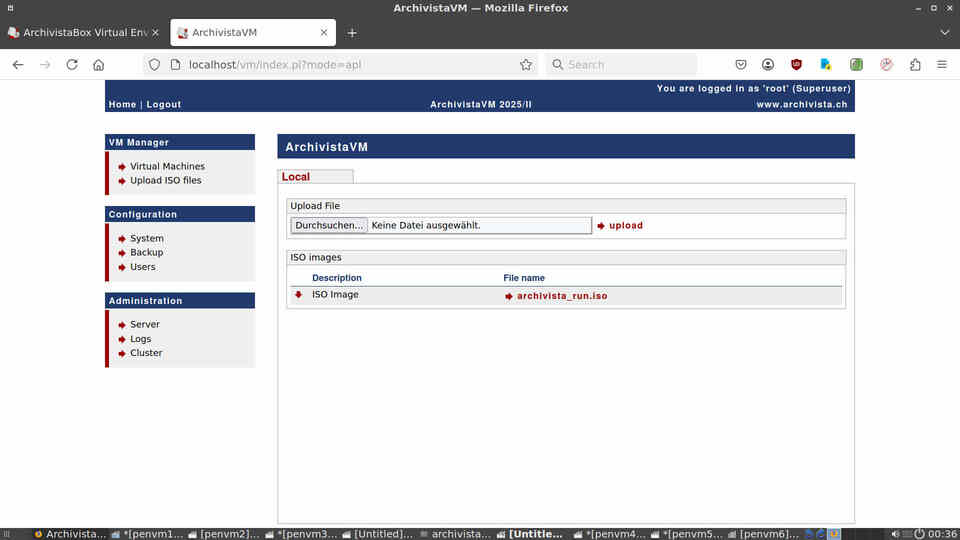
Task: Click red arrow icon before upload
Action: coord(601,226)
